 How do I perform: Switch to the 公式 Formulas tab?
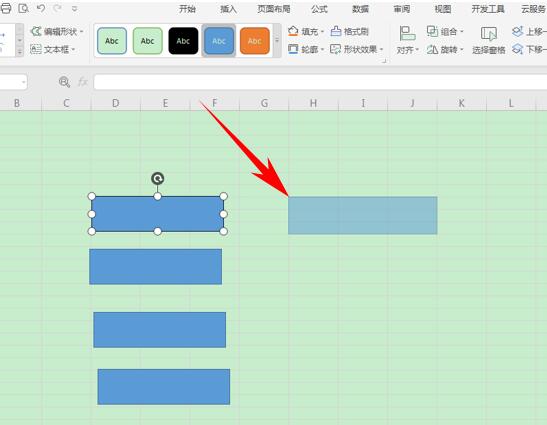coord(319,9)
